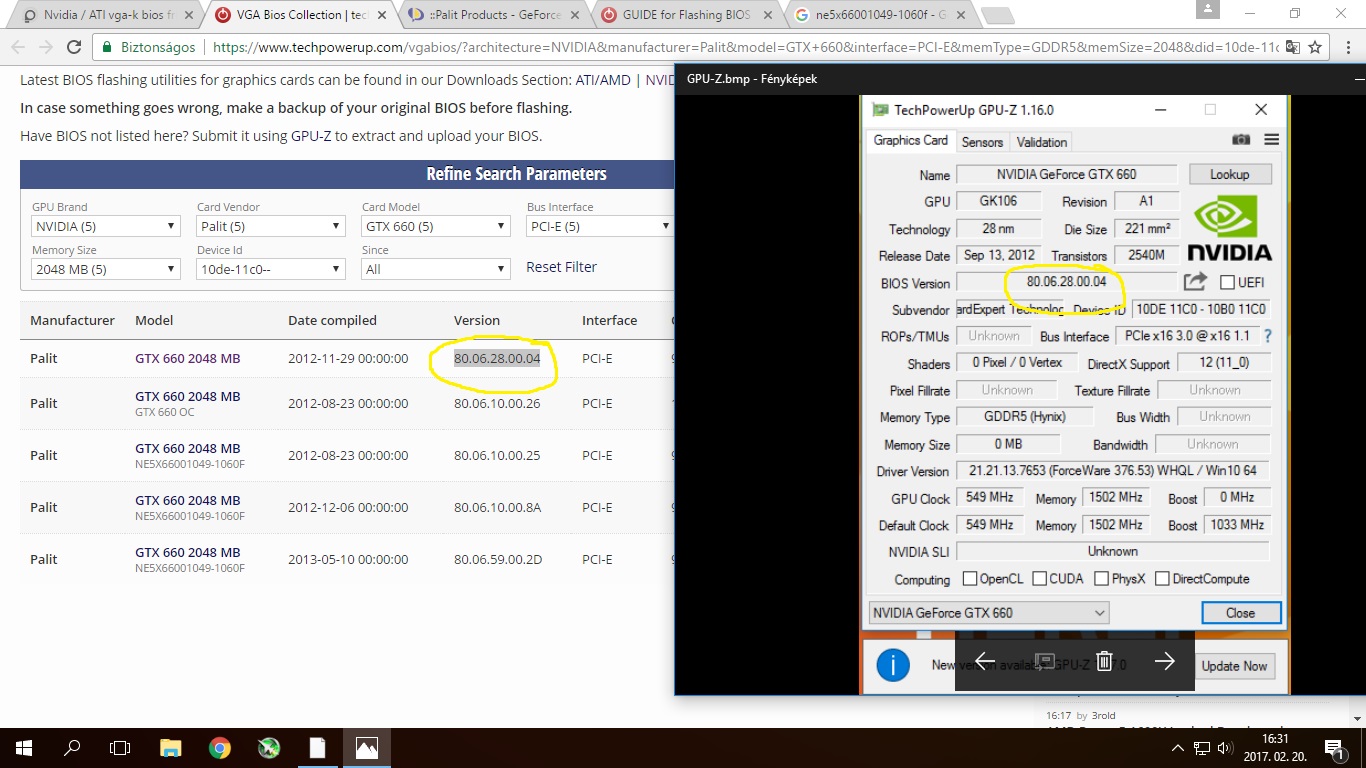Click the NVIDIA logo in GPU-Z
1366x768 pixels.
click(x=1229, y=230)
